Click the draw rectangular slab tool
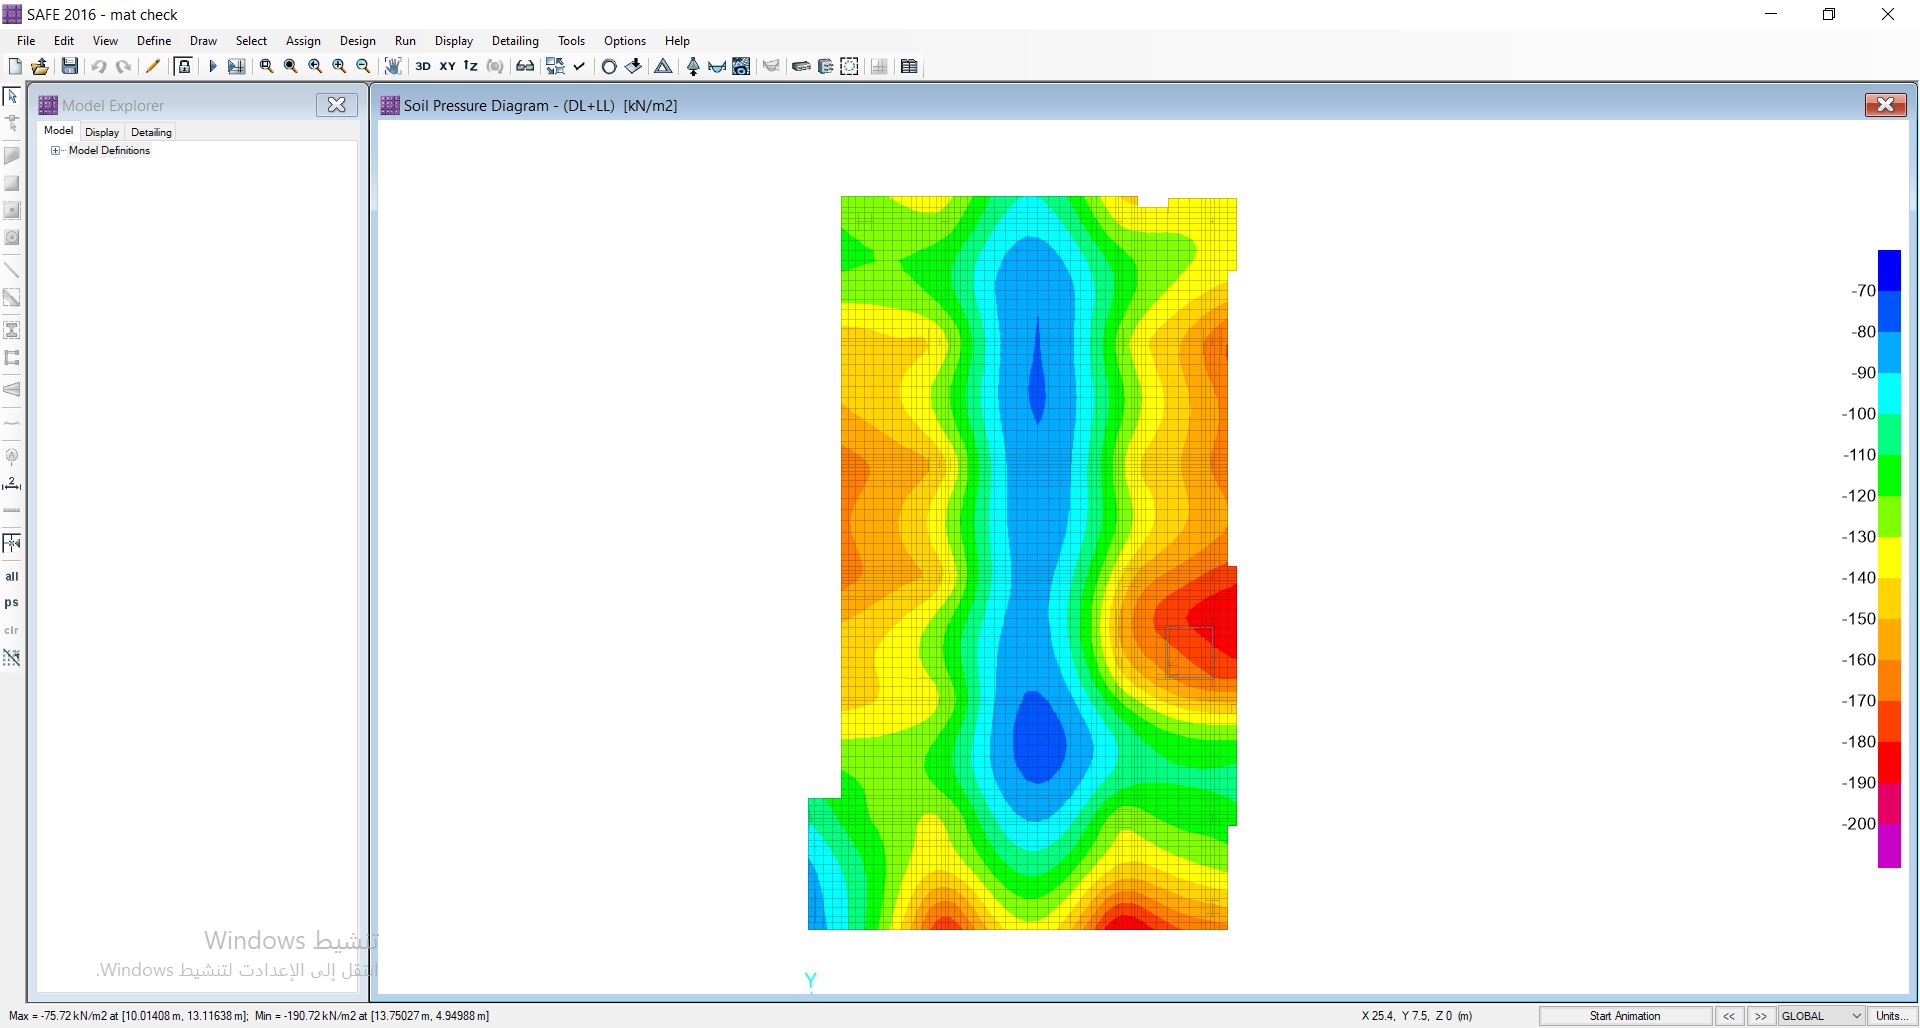Image resolution: width=1920 pixels, height=1028 pixels. [x=12, y=183]
